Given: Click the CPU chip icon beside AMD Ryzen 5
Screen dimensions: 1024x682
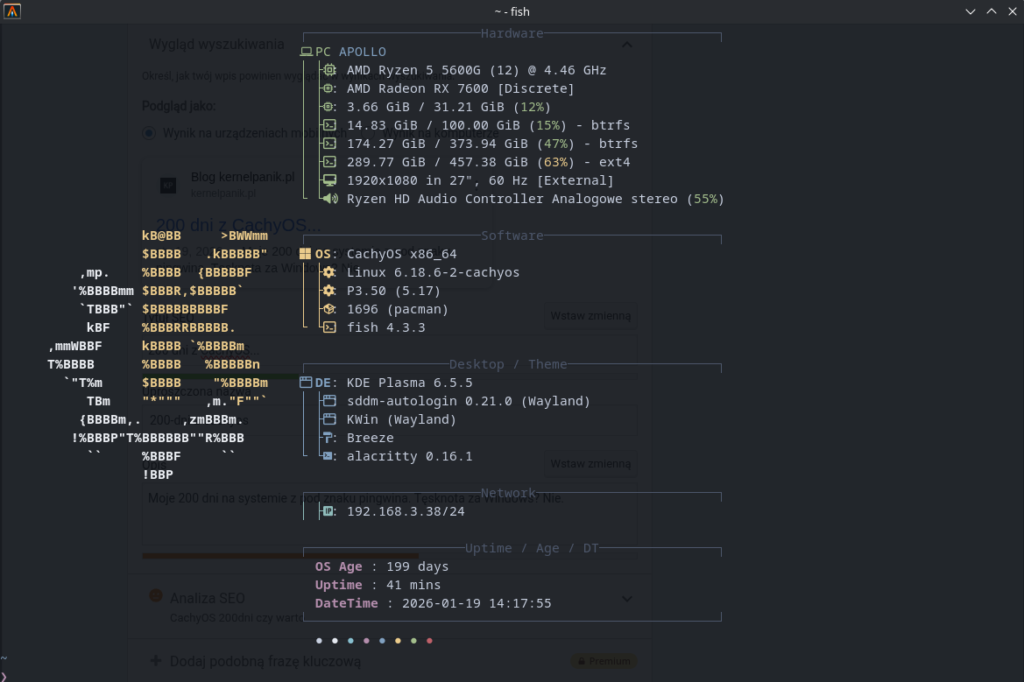Looking at the screenshot, I should coord(329,70).
